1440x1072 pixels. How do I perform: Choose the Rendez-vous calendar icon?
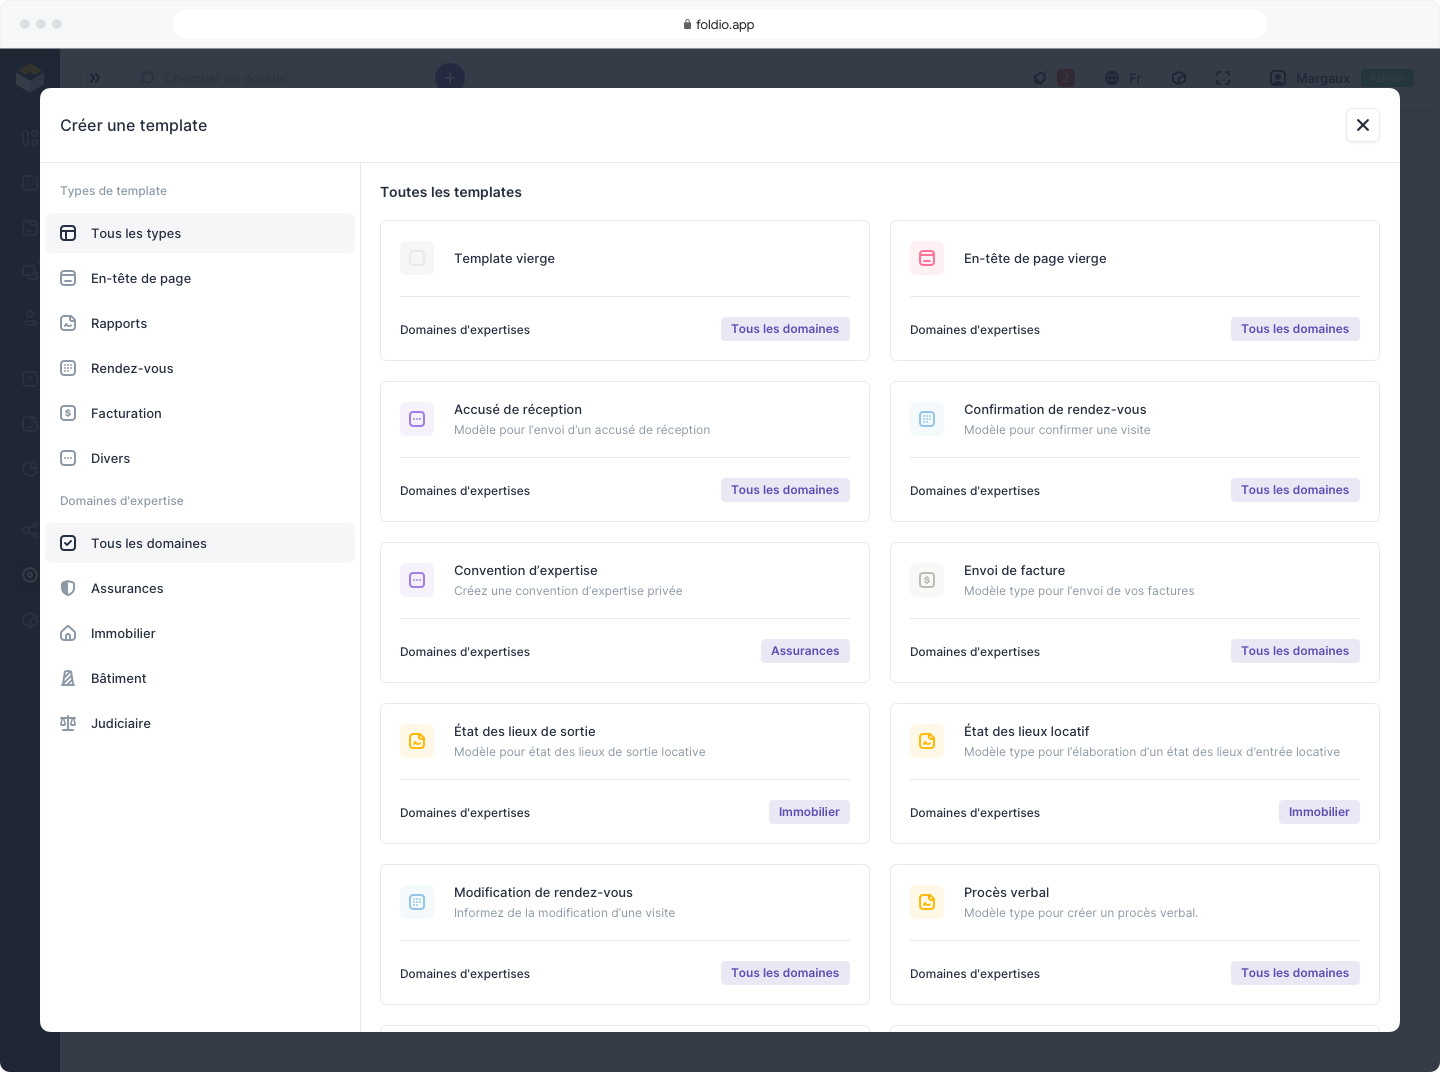pos(68,368)
